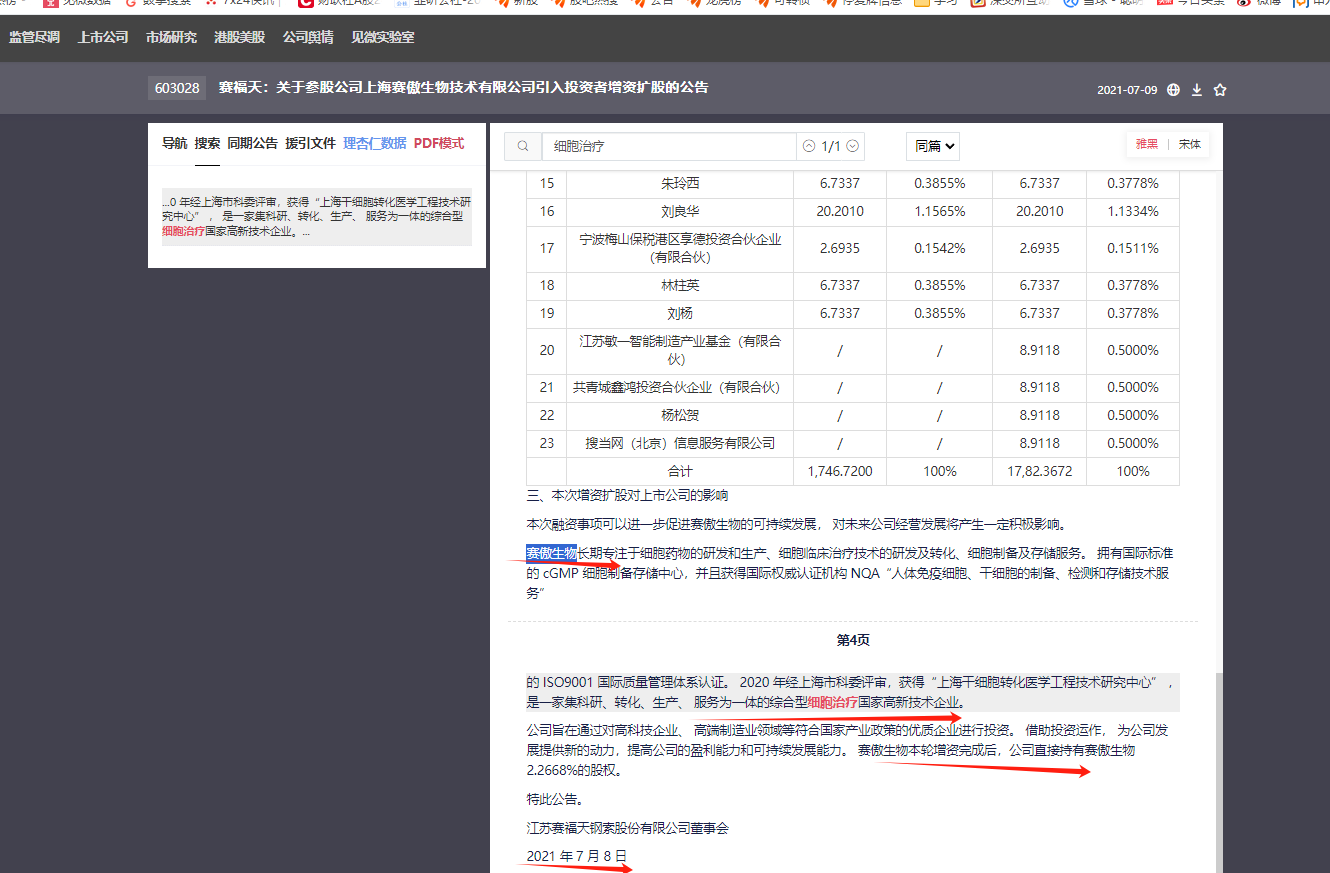Viewport: 1330px width, 873px height.
Task: Switch font to 宋体
Action: coord(1190,144)
